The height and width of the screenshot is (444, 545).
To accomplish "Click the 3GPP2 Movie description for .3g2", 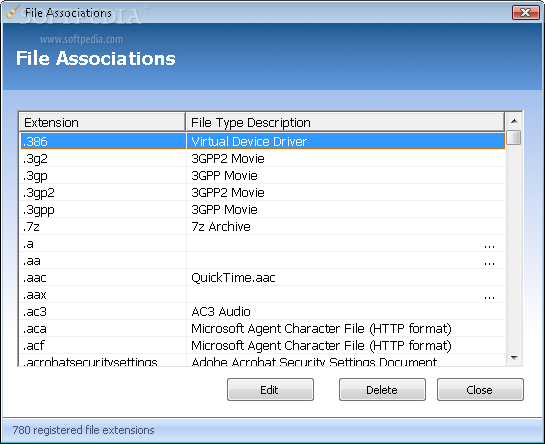I will tap(228, 159).
